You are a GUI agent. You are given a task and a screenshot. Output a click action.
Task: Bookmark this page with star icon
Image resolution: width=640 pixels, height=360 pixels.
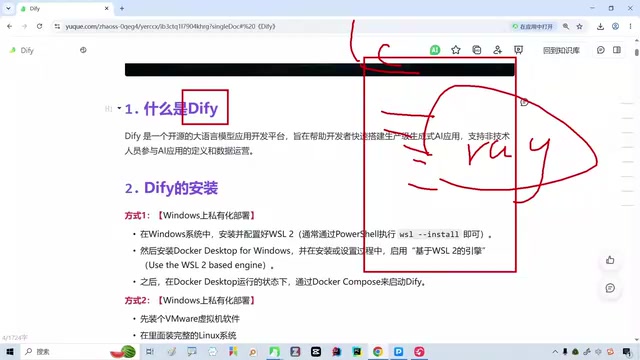pos(579,26)
